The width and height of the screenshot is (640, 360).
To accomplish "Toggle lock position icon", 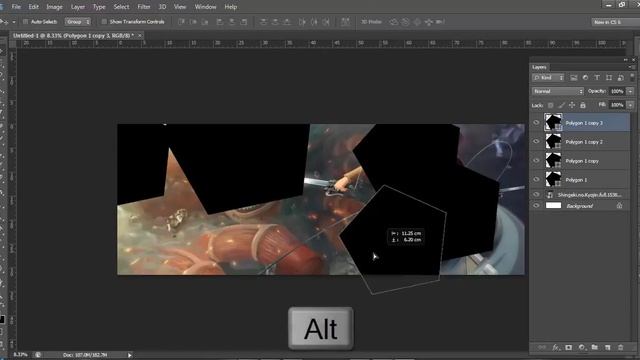I will [x=572, y=105].
